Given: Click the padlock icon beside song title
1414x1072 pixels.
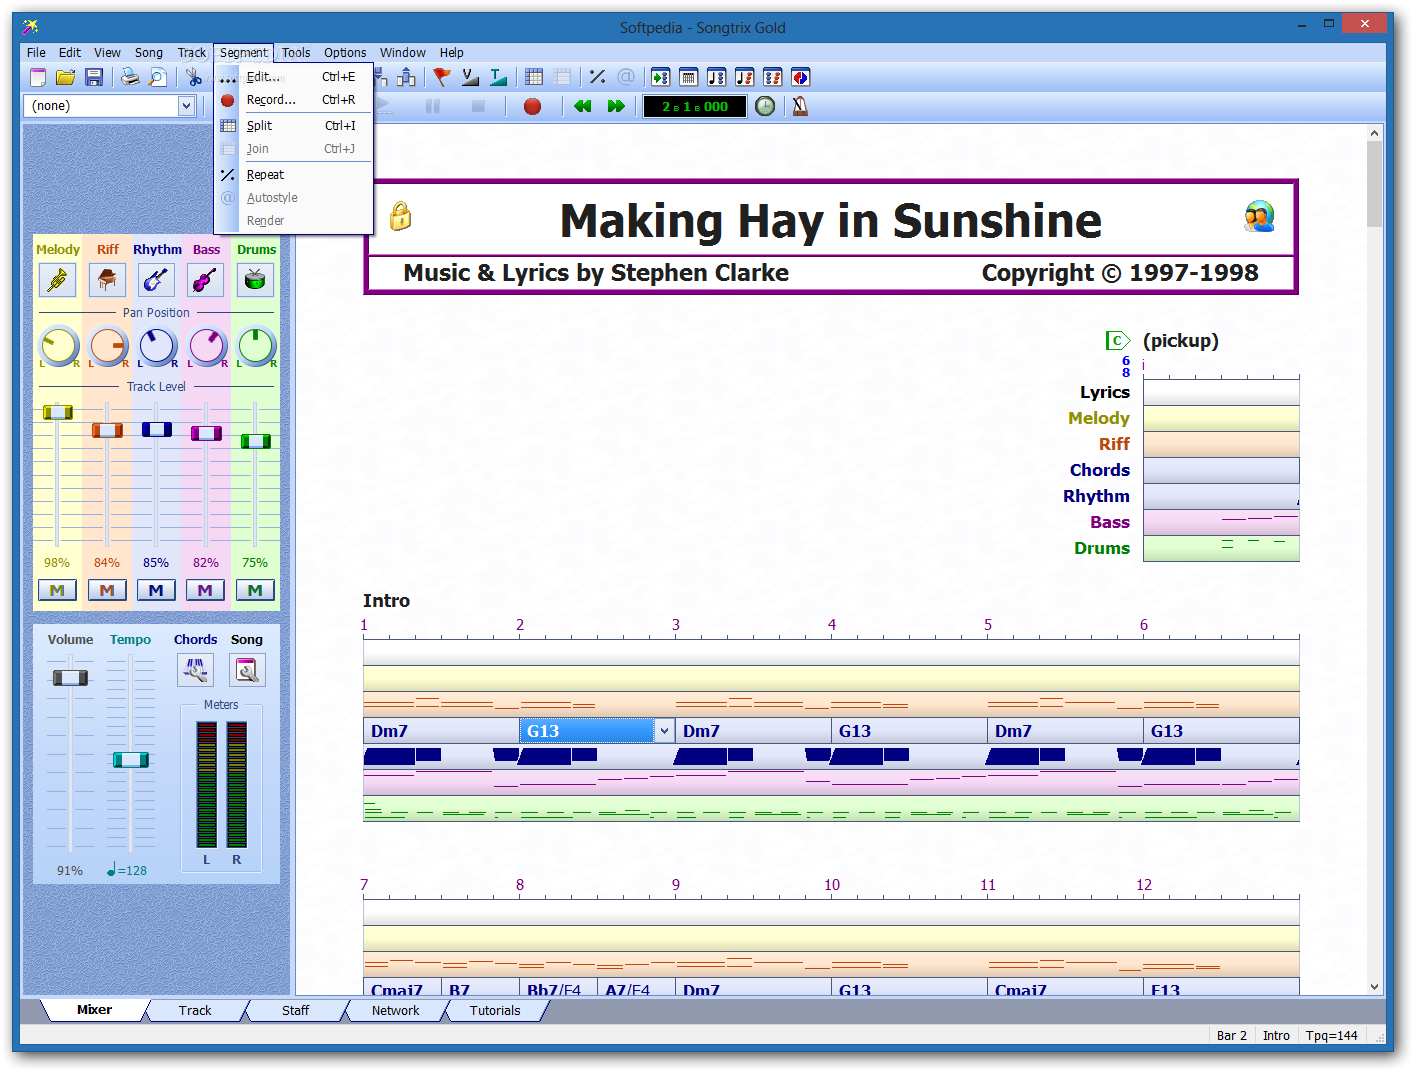Looking at the screenshot, I should [400, 216].
